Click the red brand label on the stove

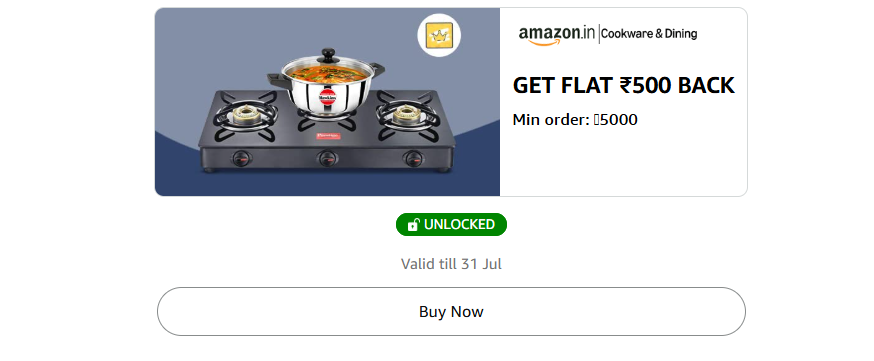[x=328, y=135]
